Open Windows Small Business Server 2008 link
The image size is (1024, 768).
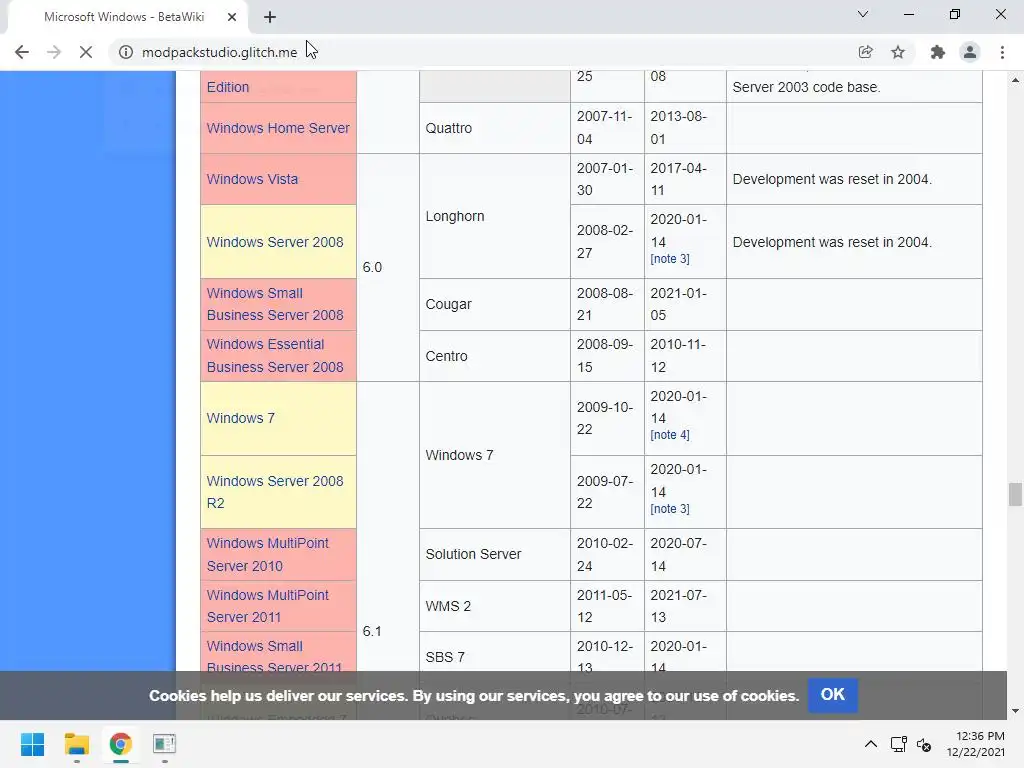click(x=275, y=304)
